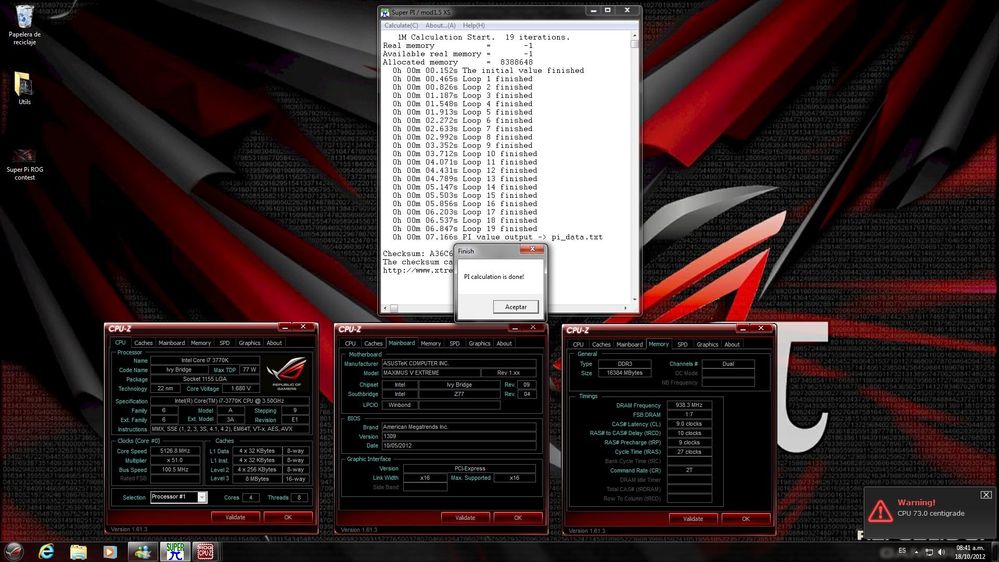Click Validate in middle CPU-Z window
Viewport: 999px width, 562px height.
(x=465, y=518)
